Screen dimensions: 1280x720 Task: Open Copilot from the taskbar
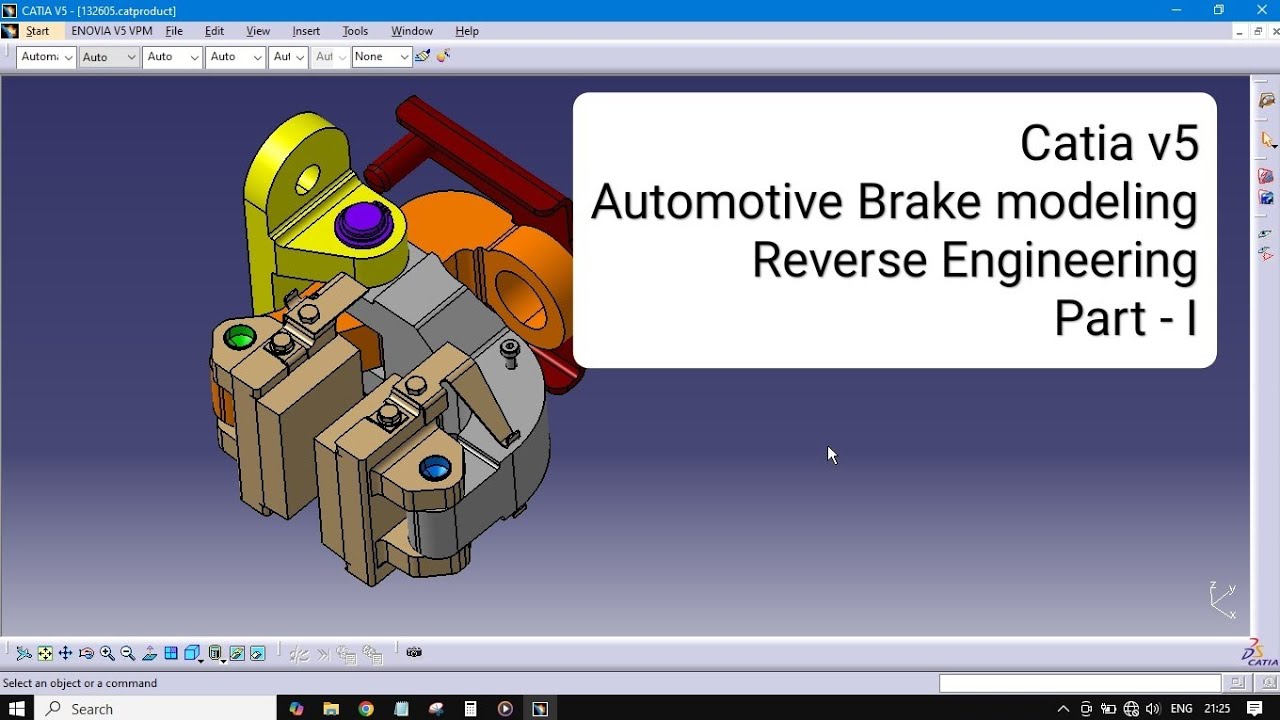pos(296,708)
